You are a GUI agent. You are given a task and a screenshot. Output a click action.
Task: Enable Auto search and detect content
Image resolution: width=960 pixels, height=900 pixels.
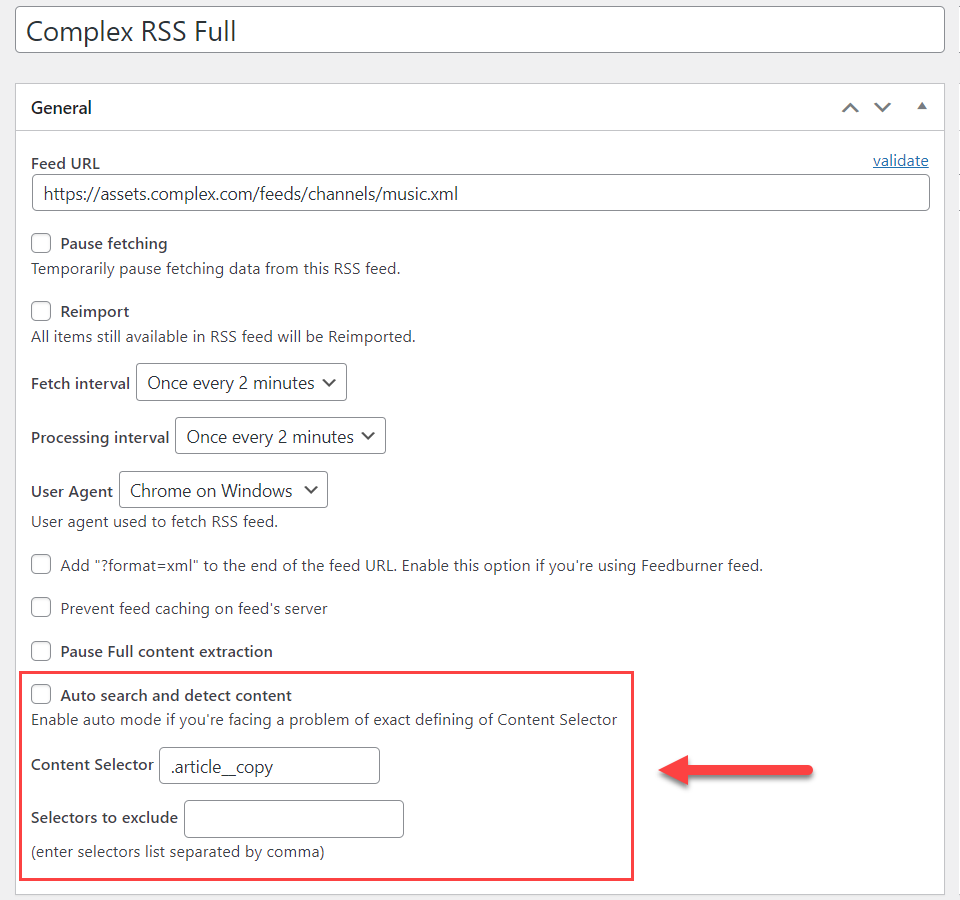point(41,695)
